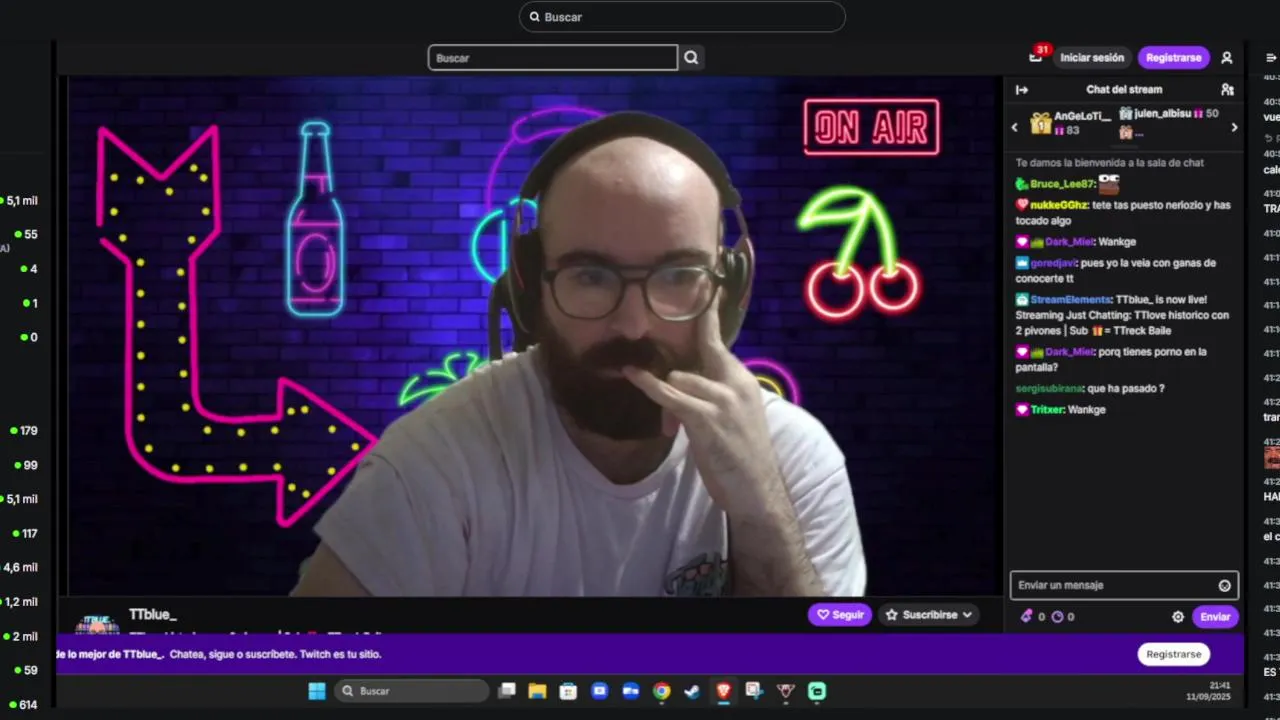The image size is (1280, 720).
Task: Click StreamElements username in chat
Action: point(1071,300)
